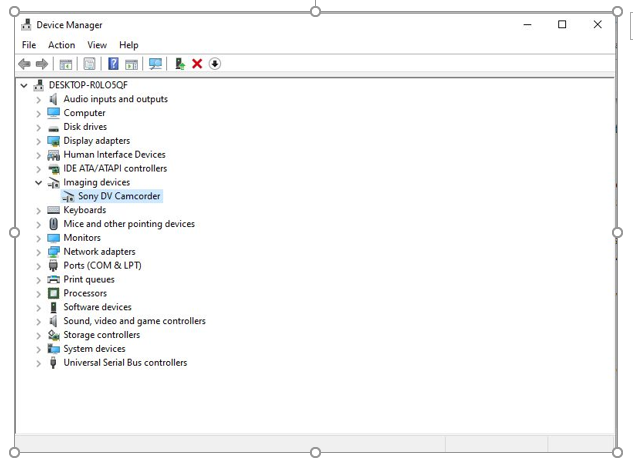Click the Storage controllers icon
The height and width of the screenshot is (467, 633).
tap(53, 335)
